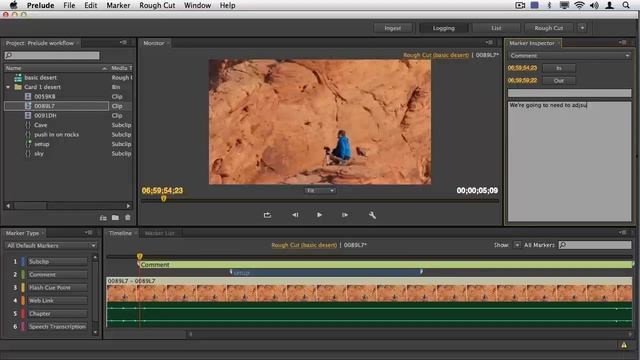This screenshot has width=640, height=360.
Task: Add a Subclip marker
Action: pyautogui.click(x=57, y=261)
